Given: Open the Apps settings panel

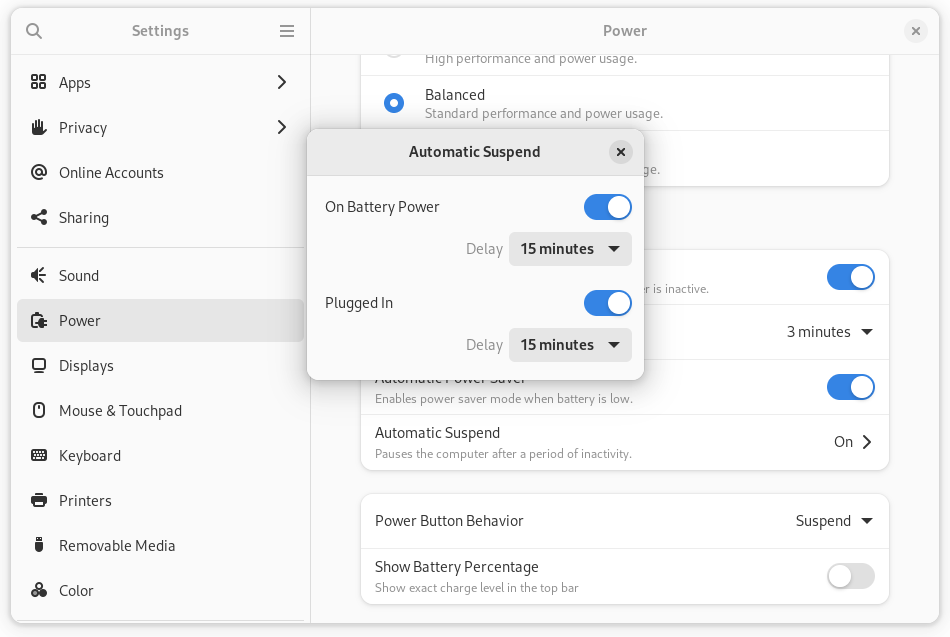Looking at the screenshot, I should click(x=161, y=82).
